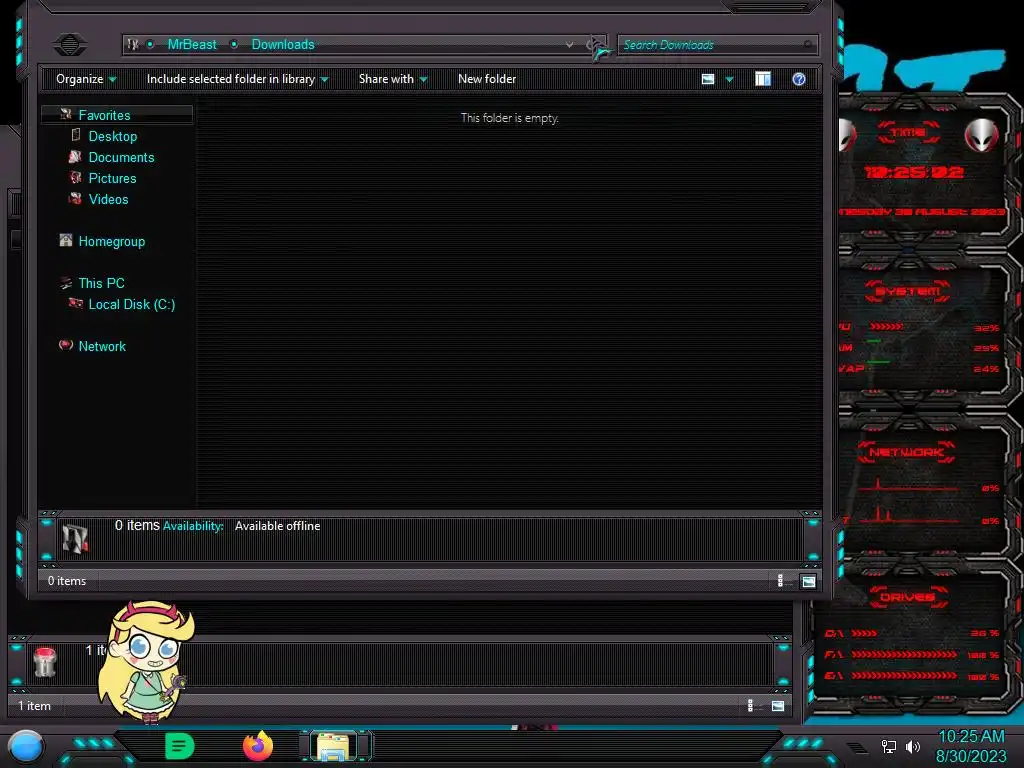Click the Videos icon in sidebar

[75, 199]
